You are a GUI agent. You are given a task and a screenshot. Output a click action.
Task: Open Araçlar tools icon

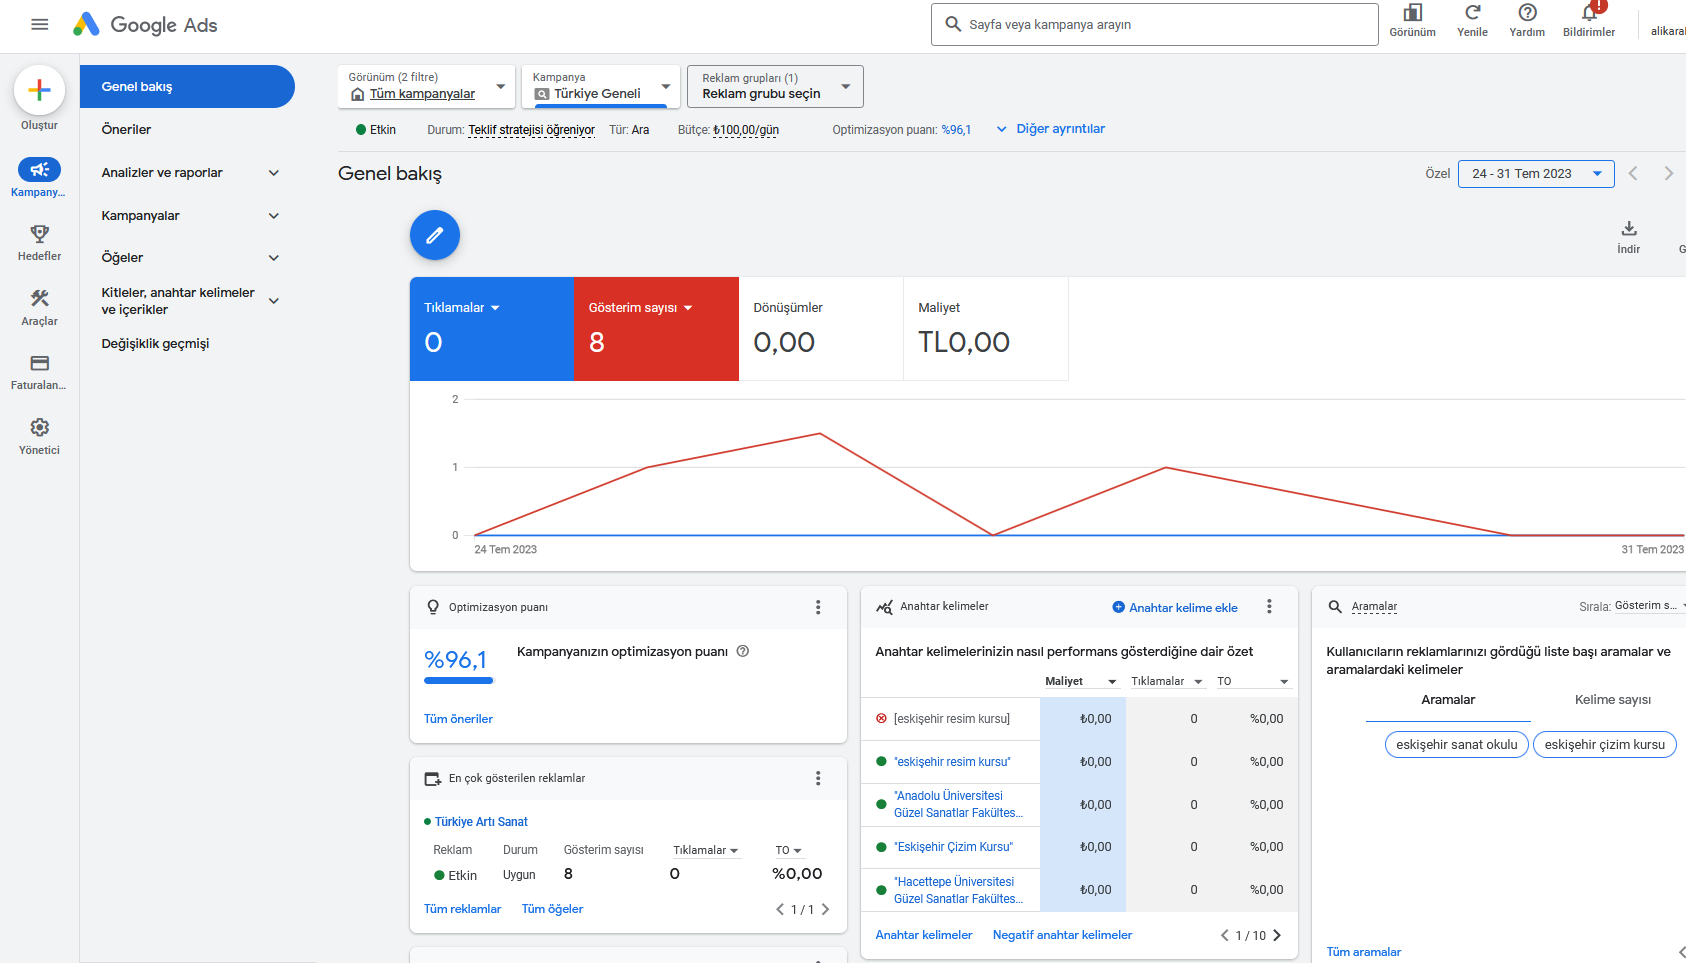(40, 298)
